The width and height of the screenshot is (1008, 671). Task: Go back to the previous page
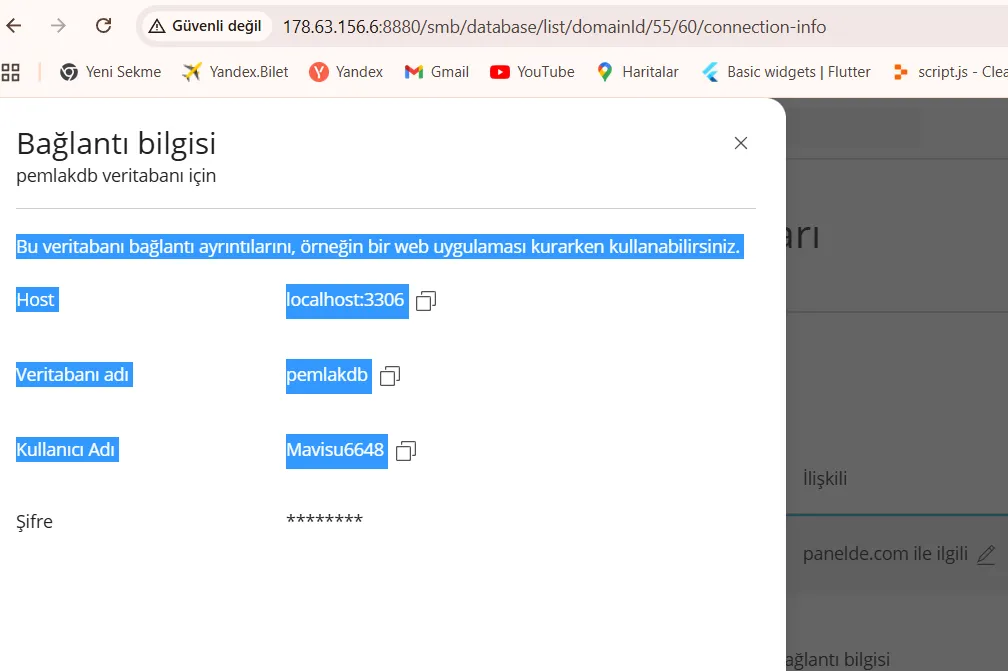pyautogui.click(x=14, y=26)
